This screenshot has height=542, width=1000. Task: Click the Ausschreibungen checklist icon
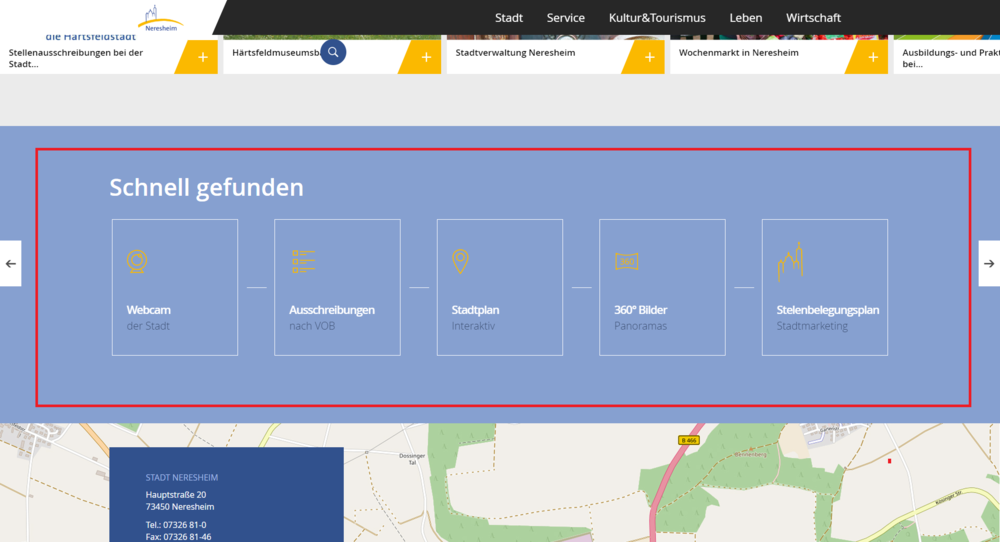(303, 262)
